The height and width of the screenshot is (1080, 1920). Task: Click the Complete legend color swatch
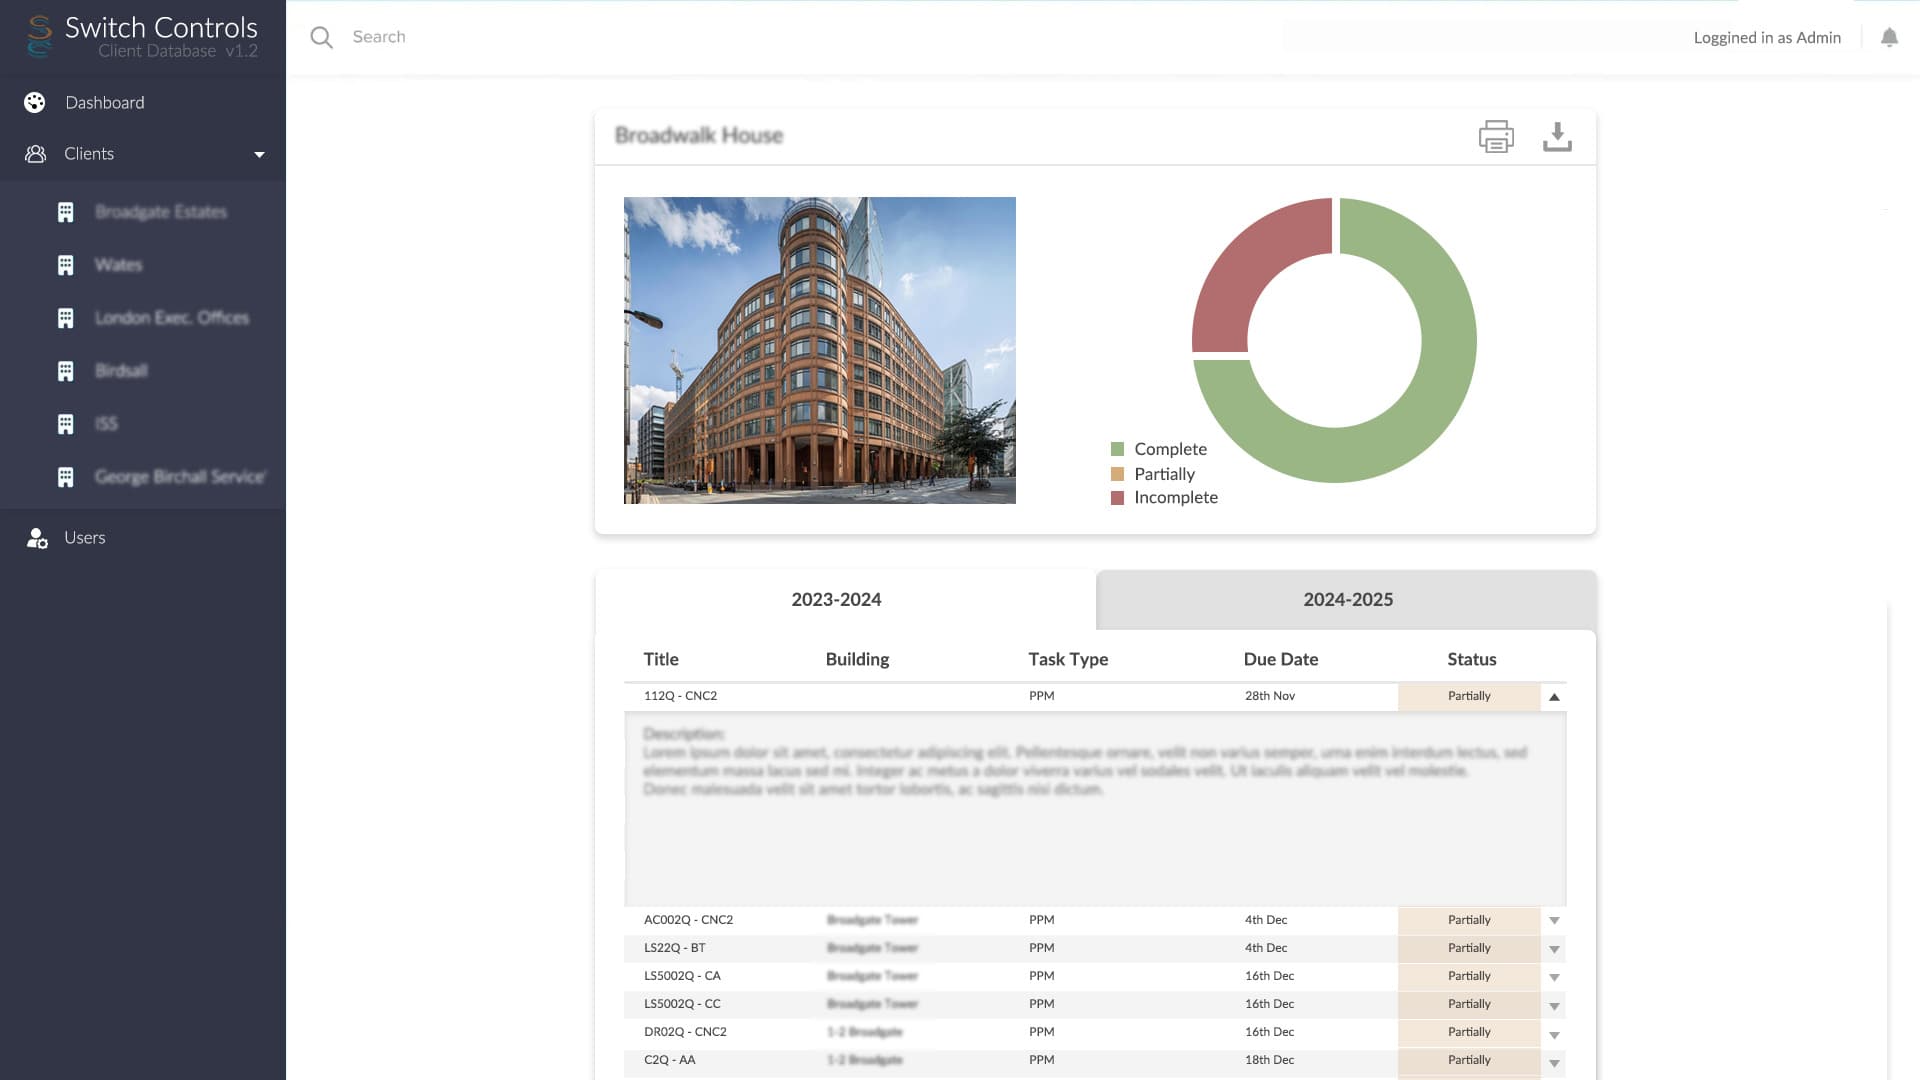[x=1117, y=450]
